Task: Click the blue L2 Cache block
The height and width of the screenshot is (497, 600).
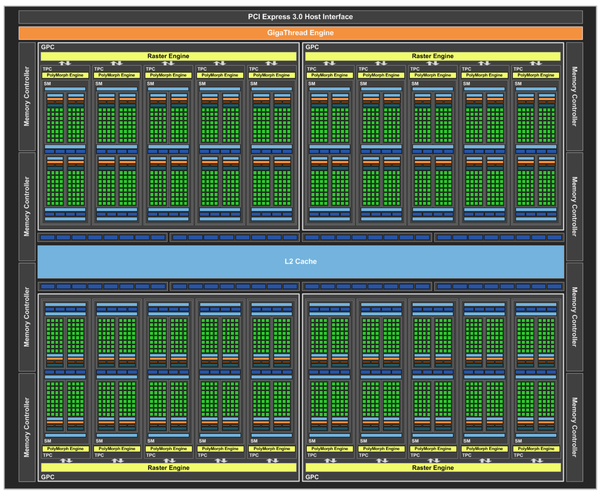Action: tap(301, 262)
